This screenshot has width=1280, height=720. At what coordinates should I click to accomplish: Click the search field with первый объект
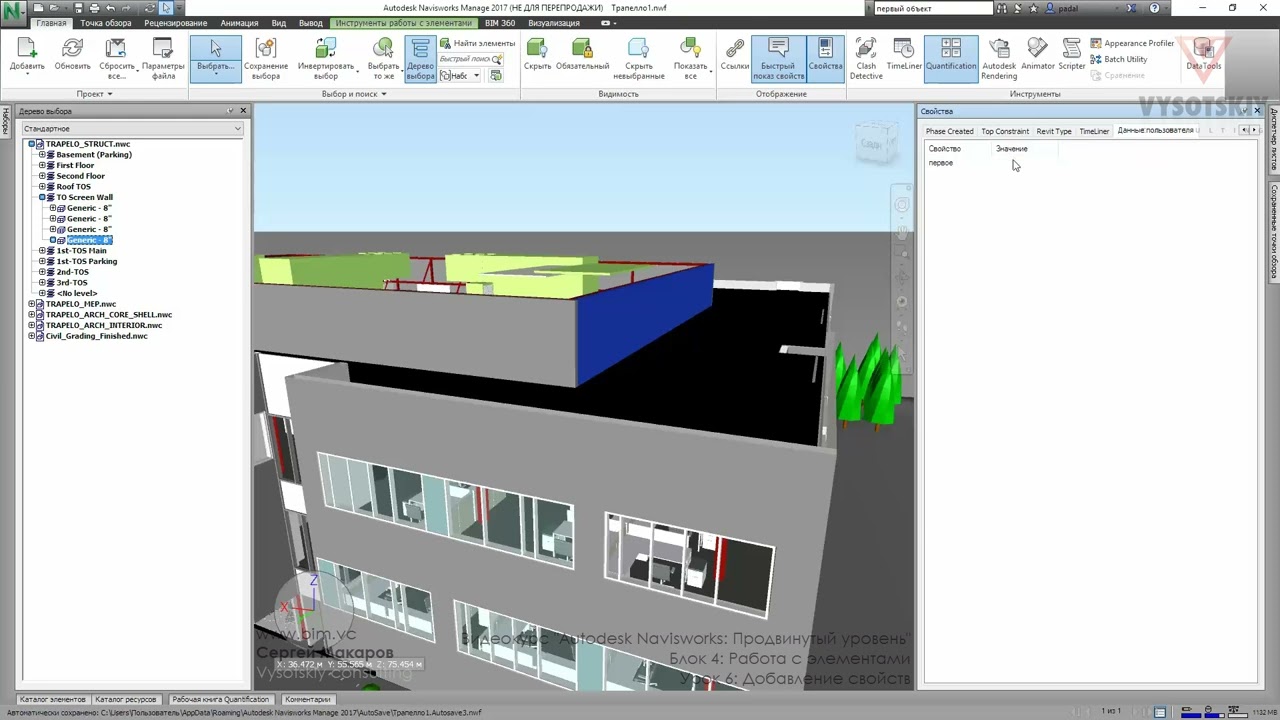[933, 8]
